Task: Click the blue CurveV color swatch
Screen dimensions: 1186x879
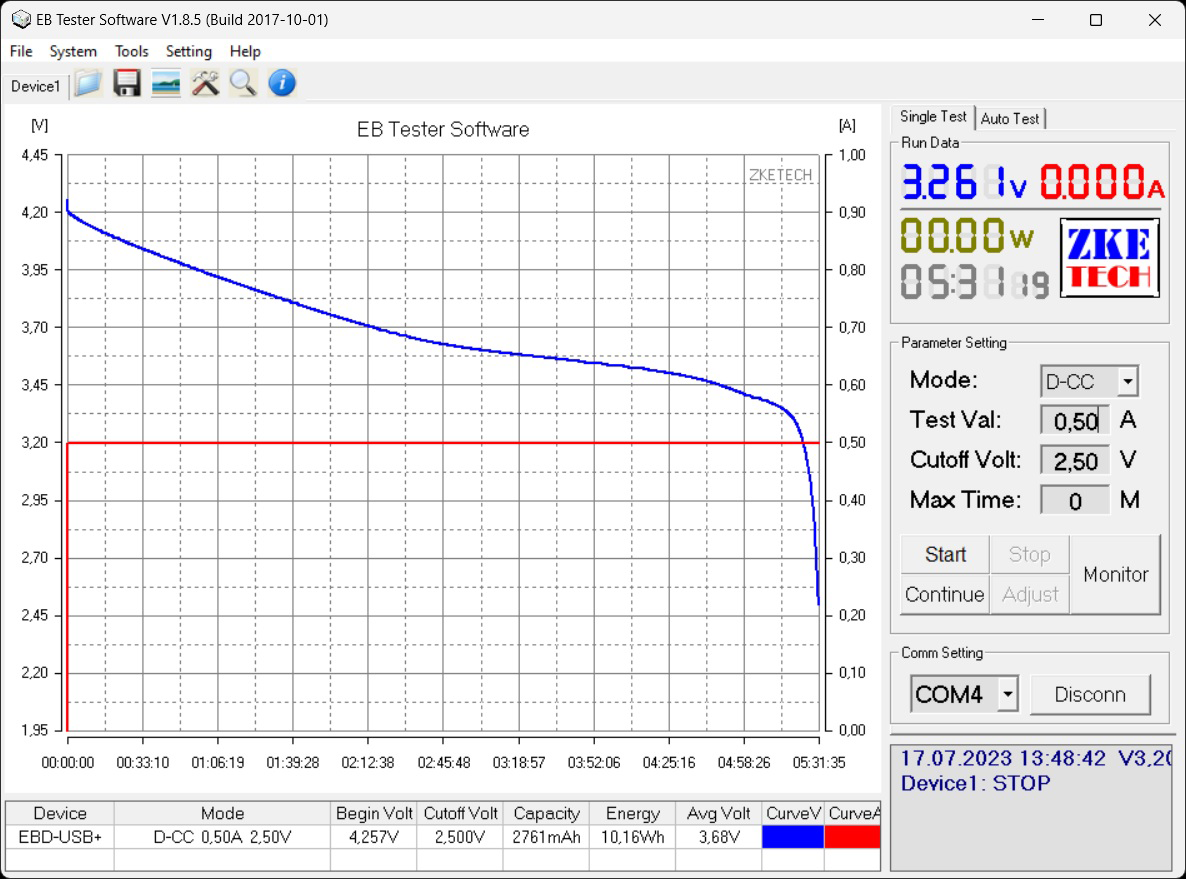Action: (792, 837)
